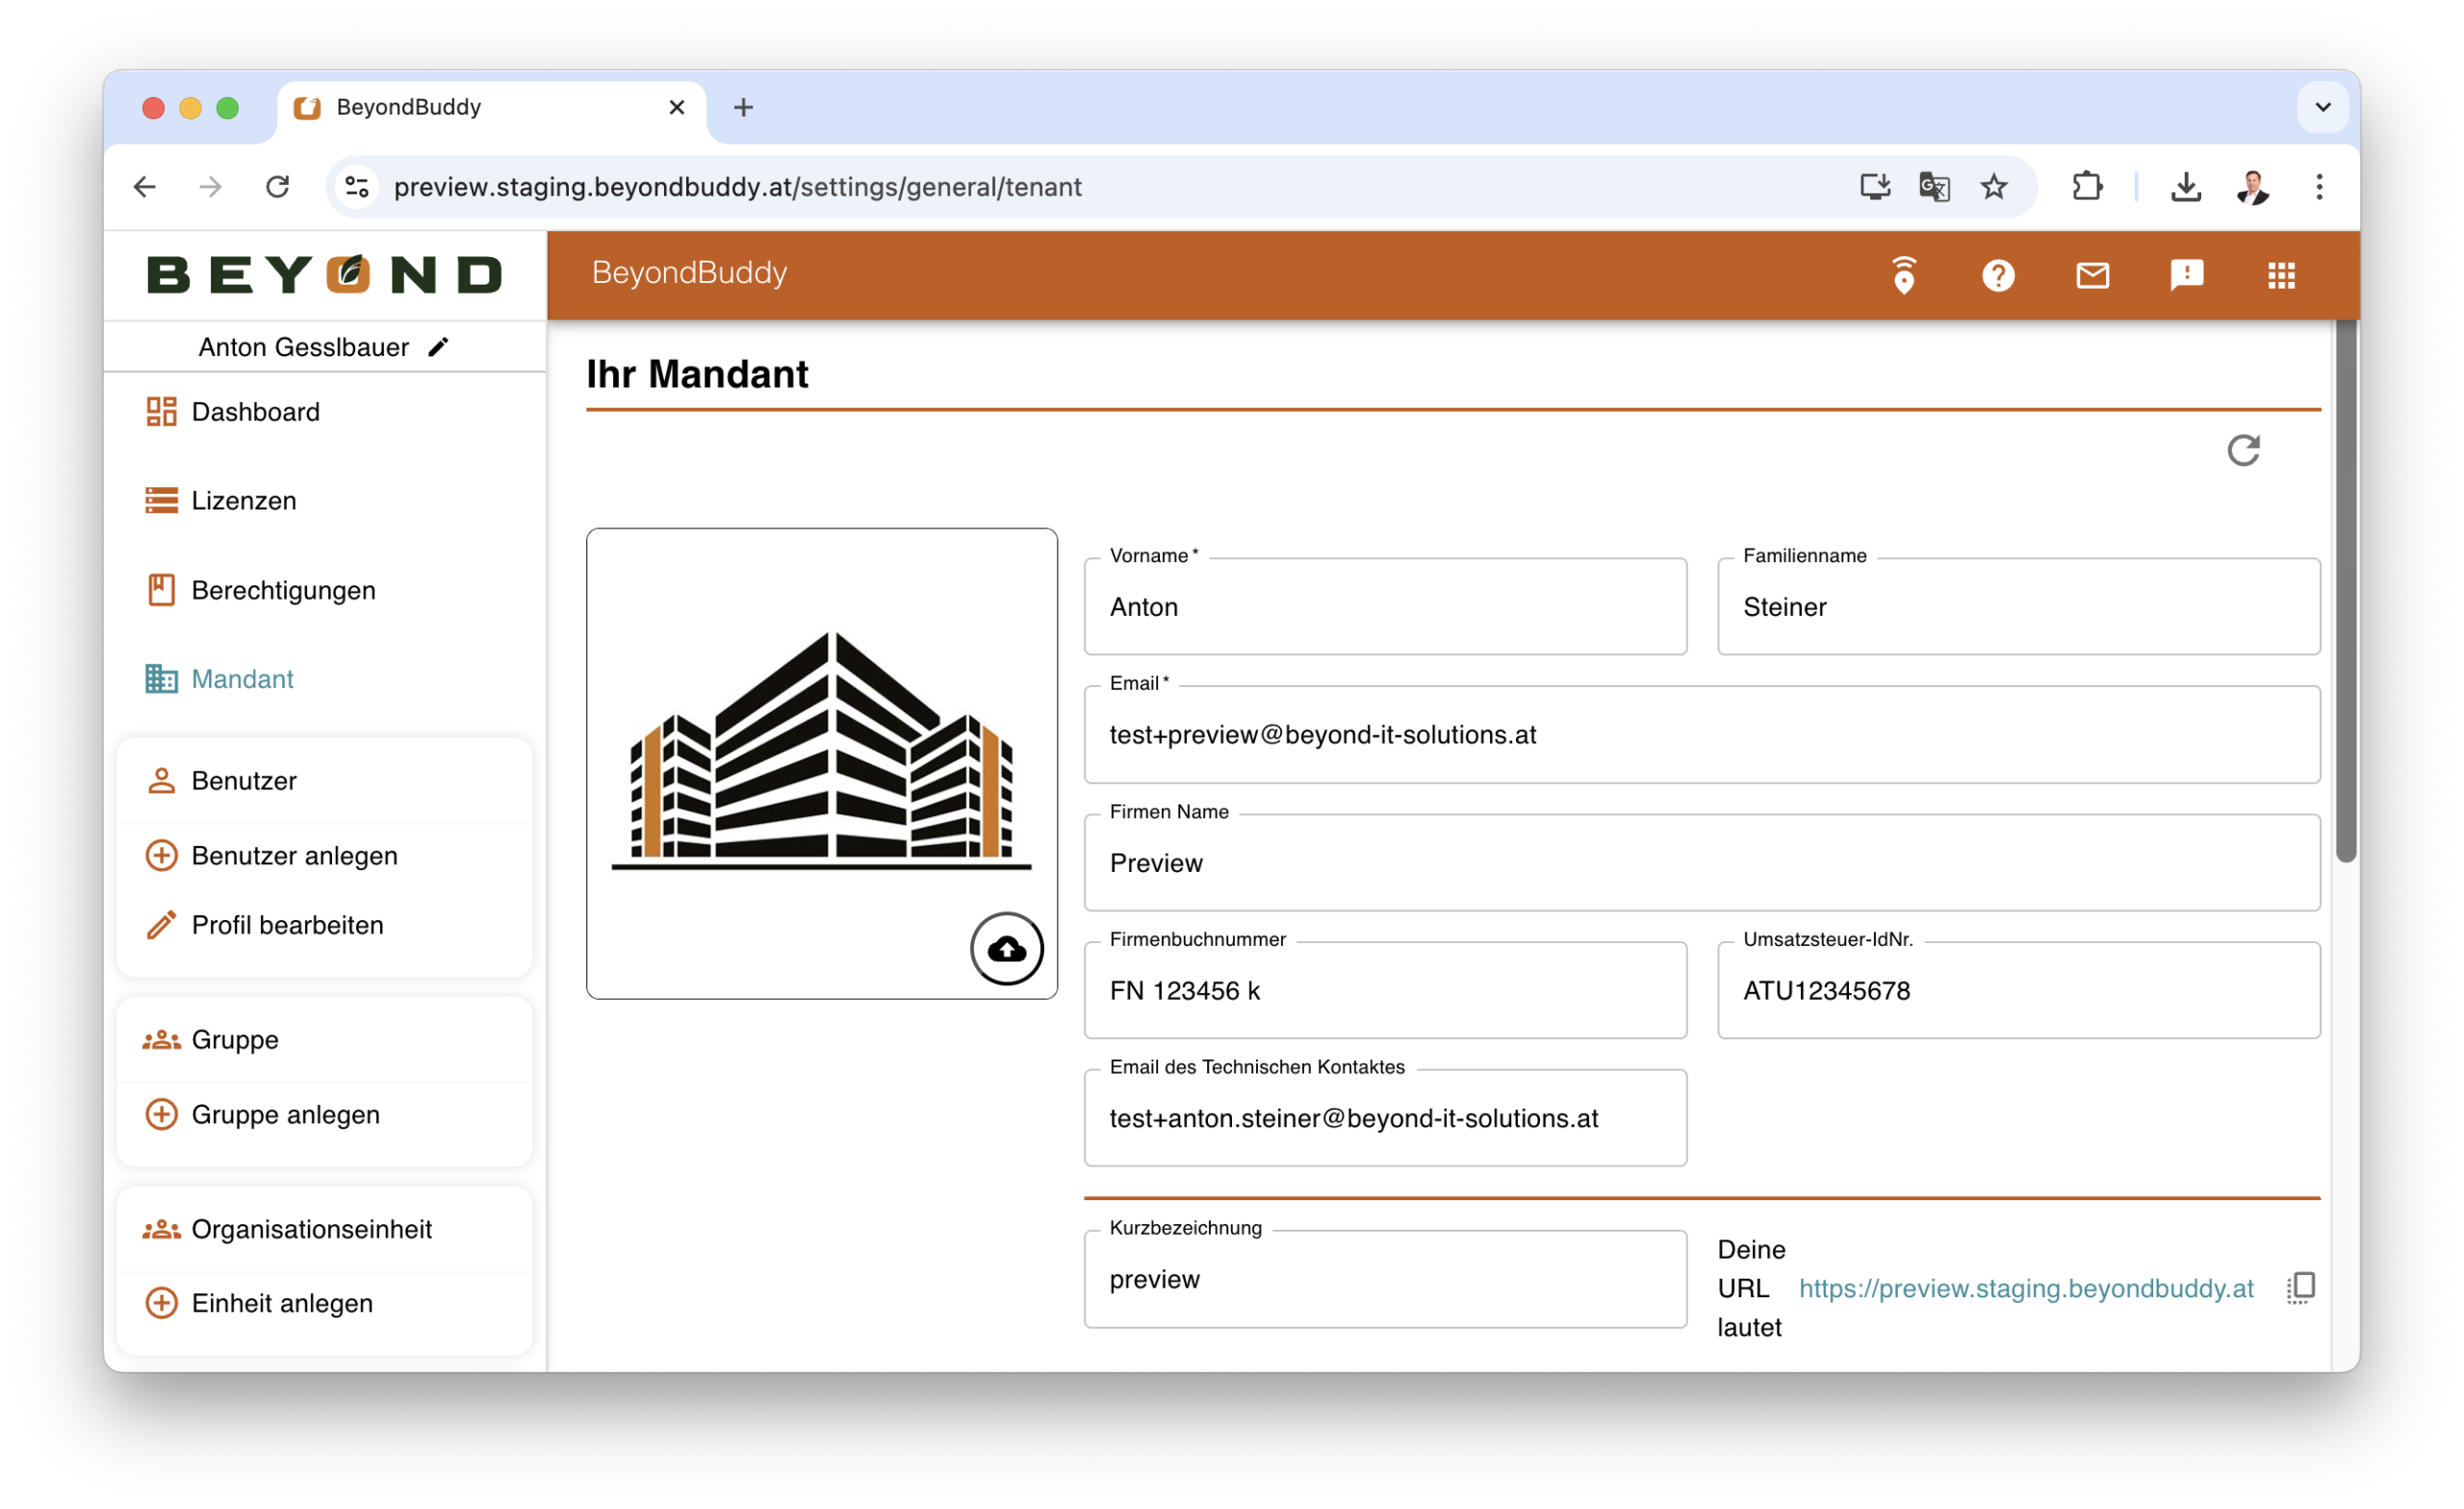Follow the preview.staging.beyondbuddy.at URL link
This screenshot has height=1509, width=2464.
[2025, 1288]
